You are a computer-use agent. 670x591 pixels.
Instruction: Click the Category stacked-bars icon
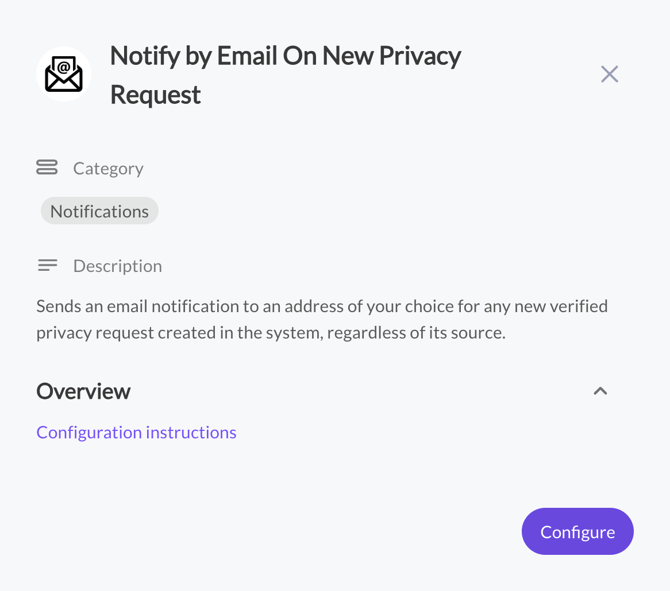tap(47, 168)
